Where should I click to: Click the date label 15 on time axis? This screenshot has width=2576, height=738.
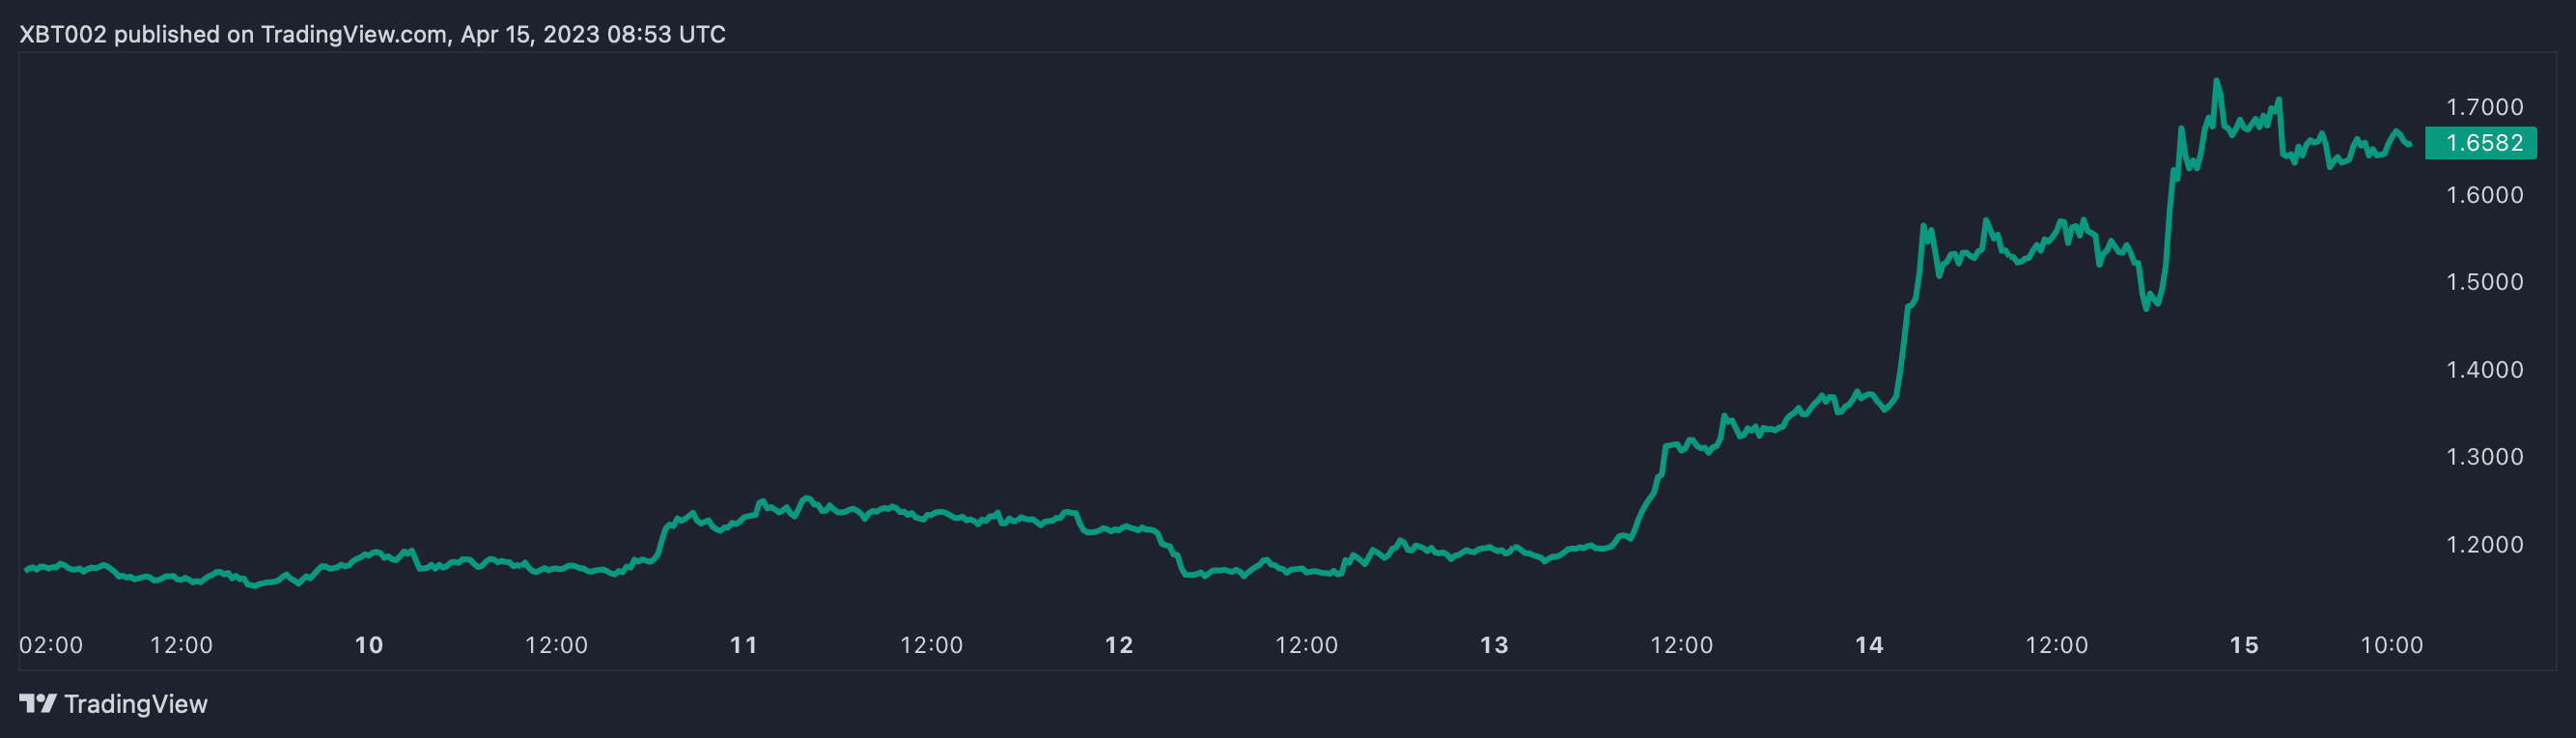tap(2244, 645)
